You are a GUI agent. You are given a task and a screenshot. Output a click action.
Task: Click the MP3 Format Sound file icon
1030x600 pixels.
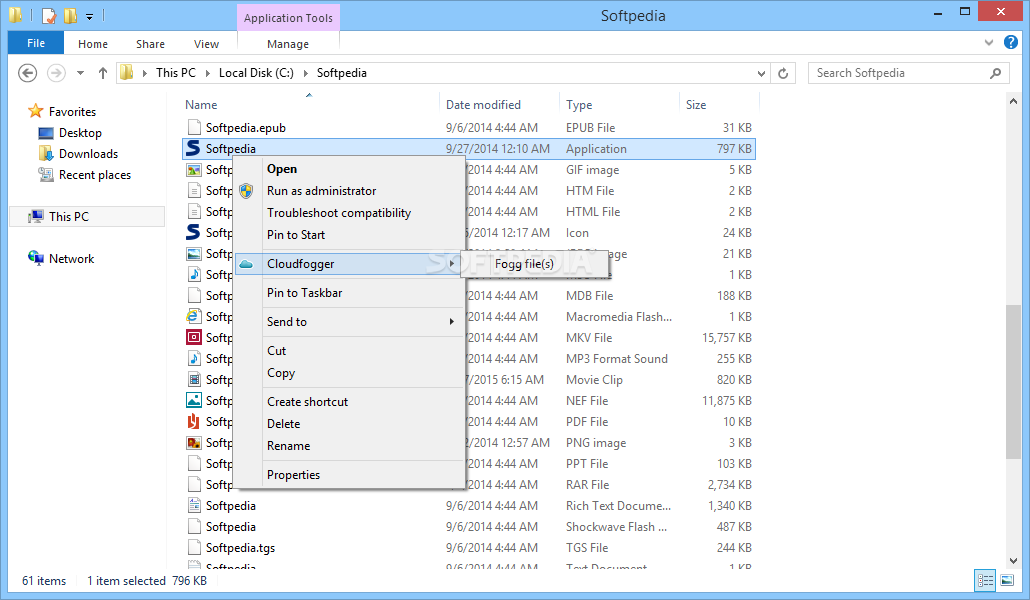point(194,358)
